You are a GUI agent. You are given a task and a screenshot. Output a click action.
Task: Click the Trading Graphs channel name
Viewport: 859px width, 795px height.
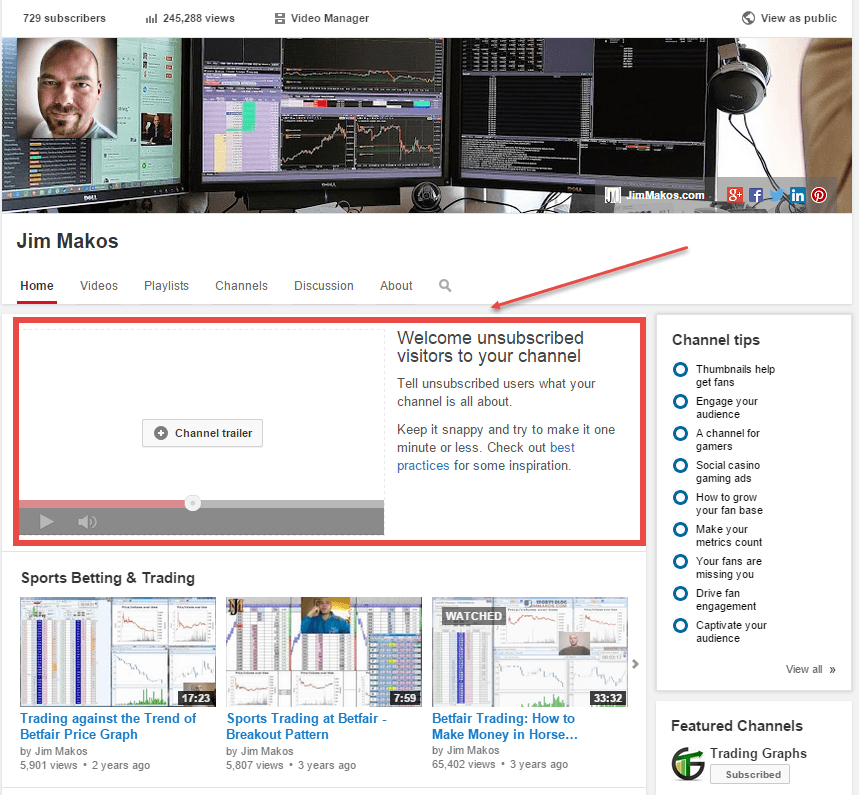758,753
